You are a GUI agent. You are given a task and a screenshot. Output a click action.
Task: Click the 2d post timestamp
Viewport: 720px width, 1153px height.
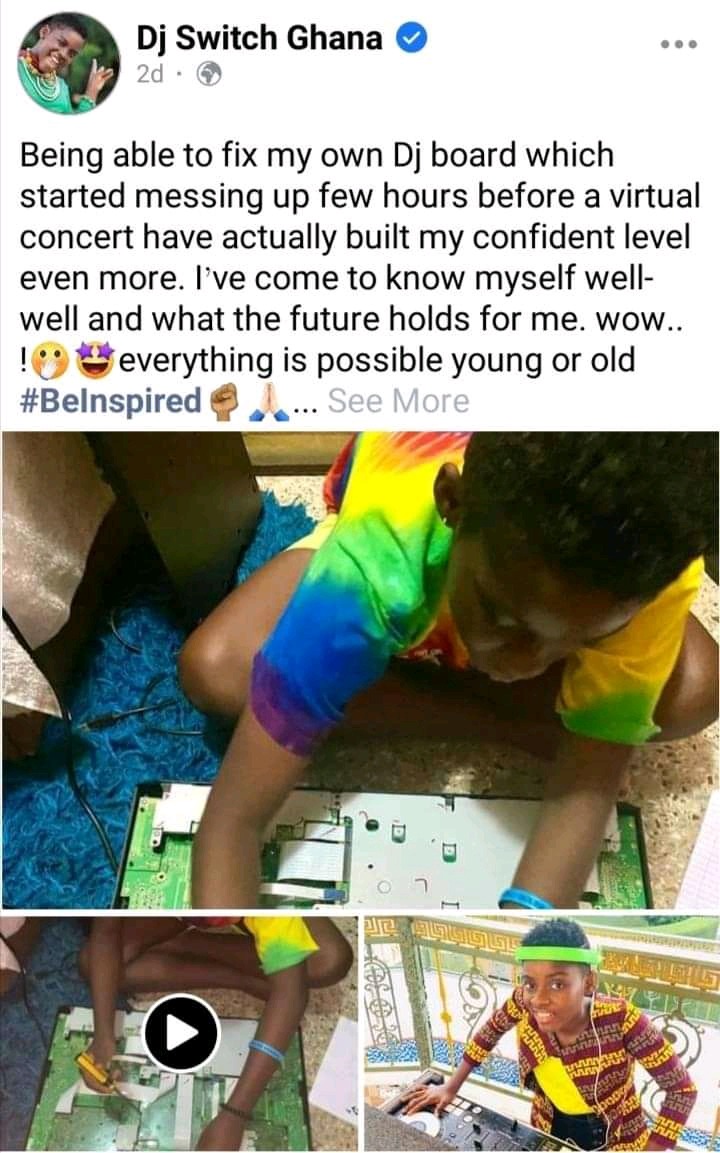(150, 74)
